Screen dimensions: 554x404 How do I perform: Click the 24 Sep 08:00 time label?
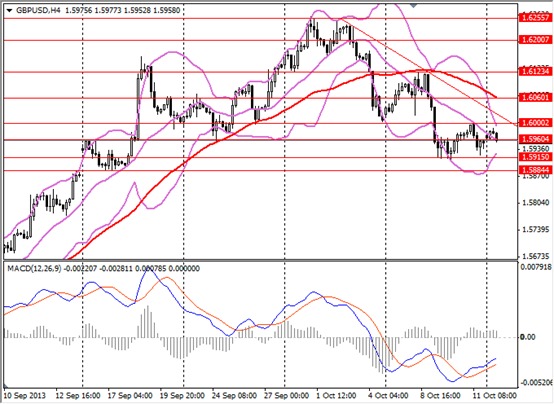click(x=234, y=395)
